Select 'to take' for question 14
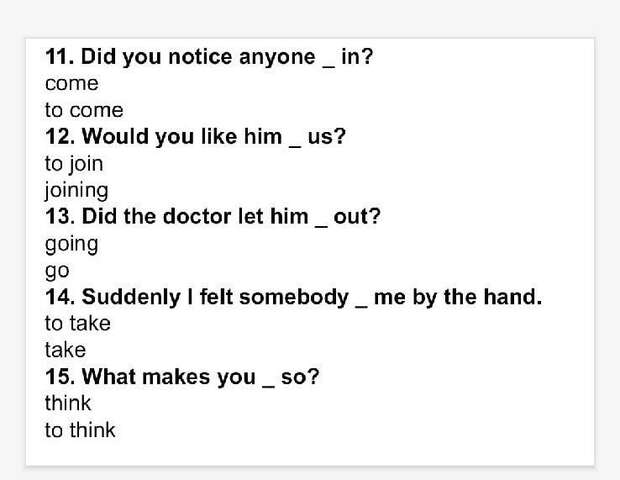620x480 pixels. coord(78,323)
